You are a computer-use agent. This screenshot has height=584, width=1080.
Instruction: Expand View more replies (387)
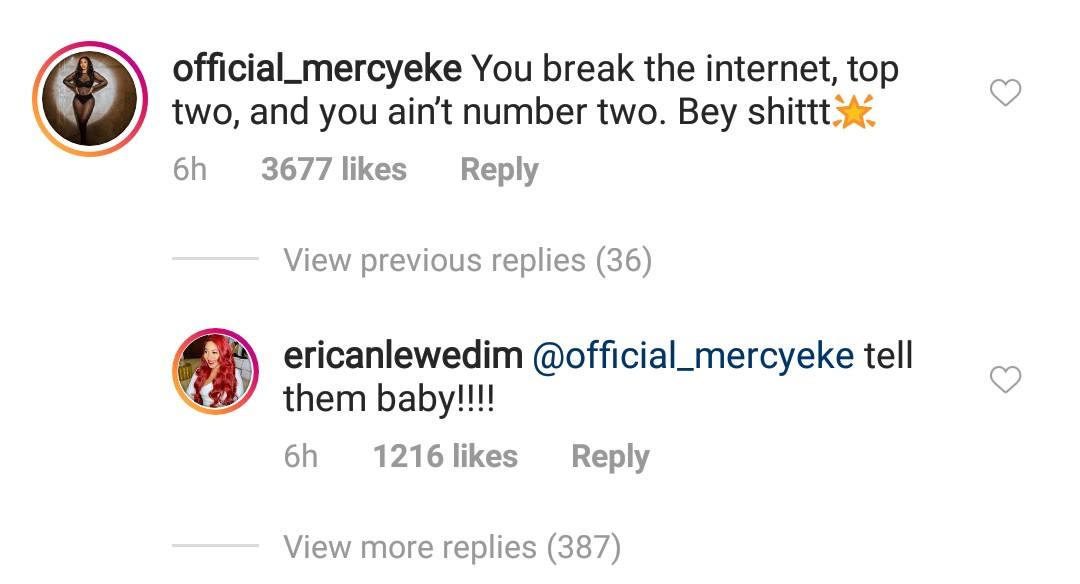[x=453, y=548]
